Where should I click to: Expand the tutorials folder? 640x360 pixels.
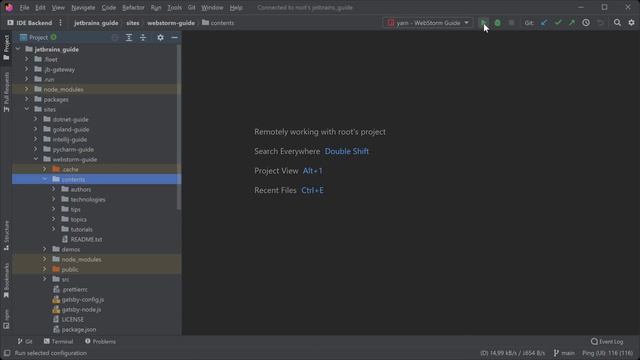[x=54, y=229]
